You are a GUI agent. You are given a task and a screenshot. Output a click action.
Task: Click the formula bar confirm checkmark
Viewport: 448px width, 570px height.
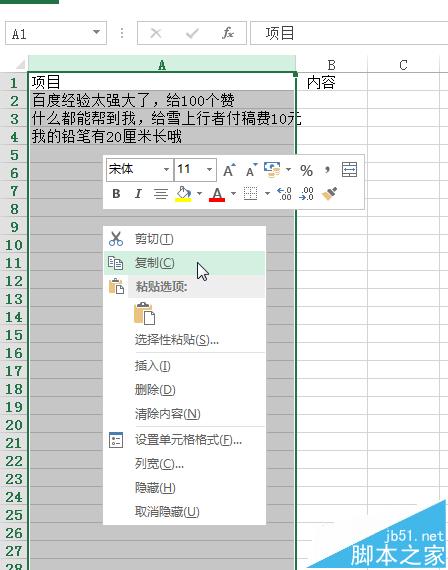coord(192,33)
